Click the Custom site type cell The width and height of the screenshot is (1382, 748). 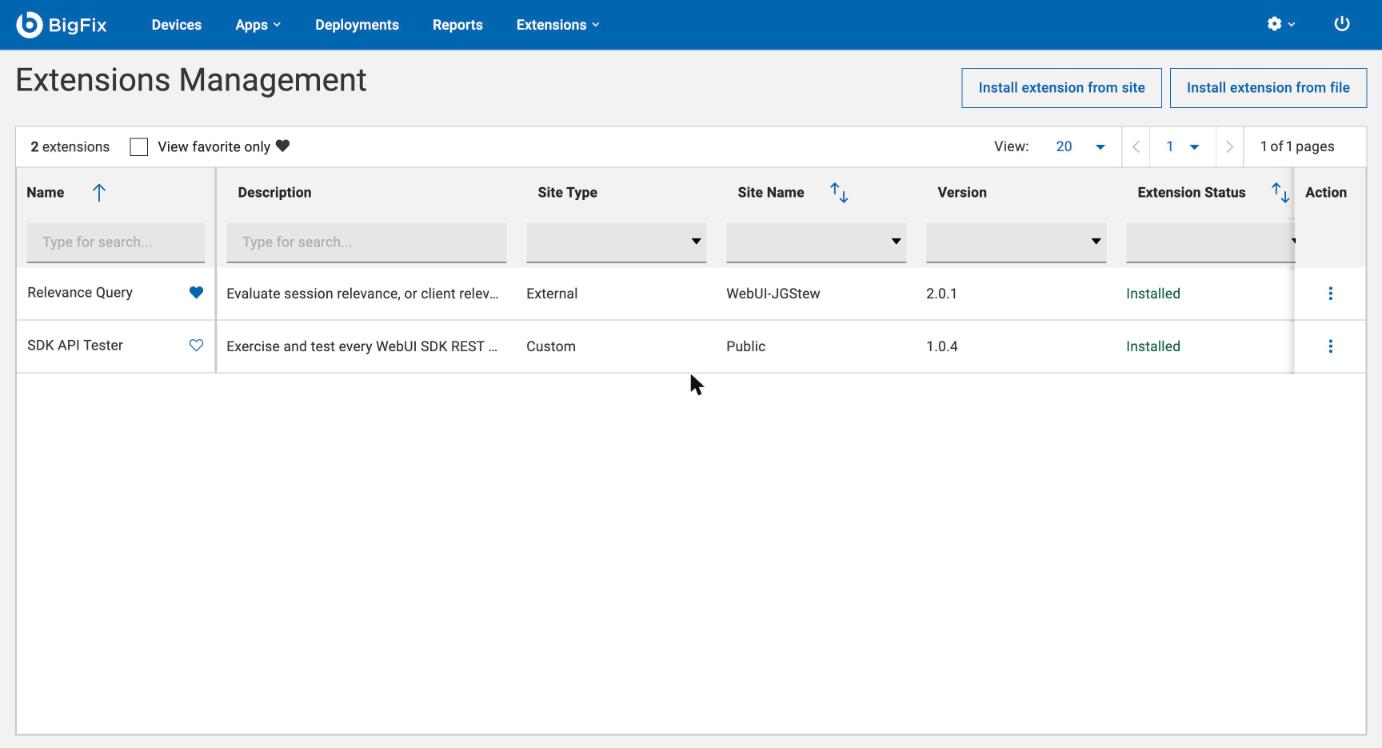click(551, 347)
